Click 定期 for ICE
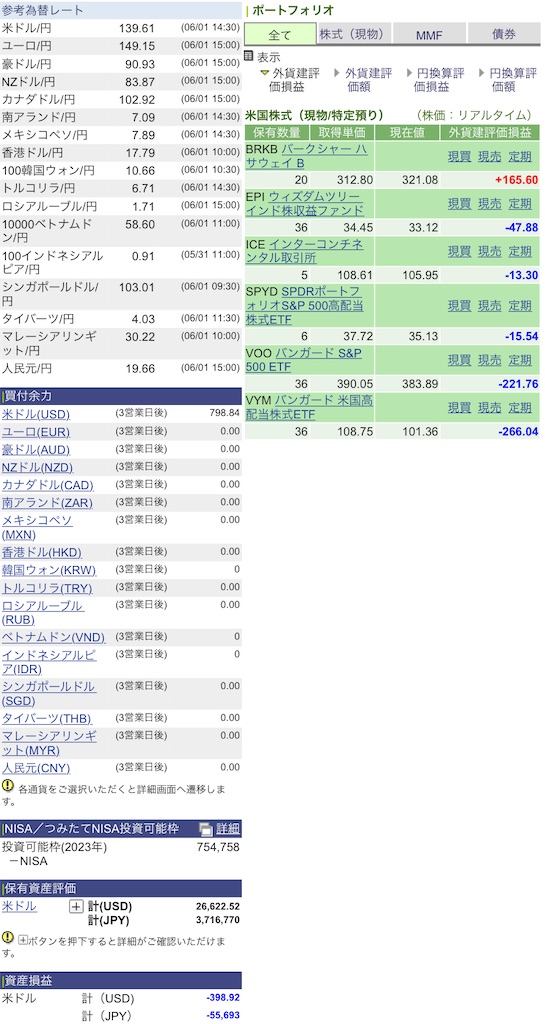The height and width of the screenshot is (1024, 545). tap(520, 251)
